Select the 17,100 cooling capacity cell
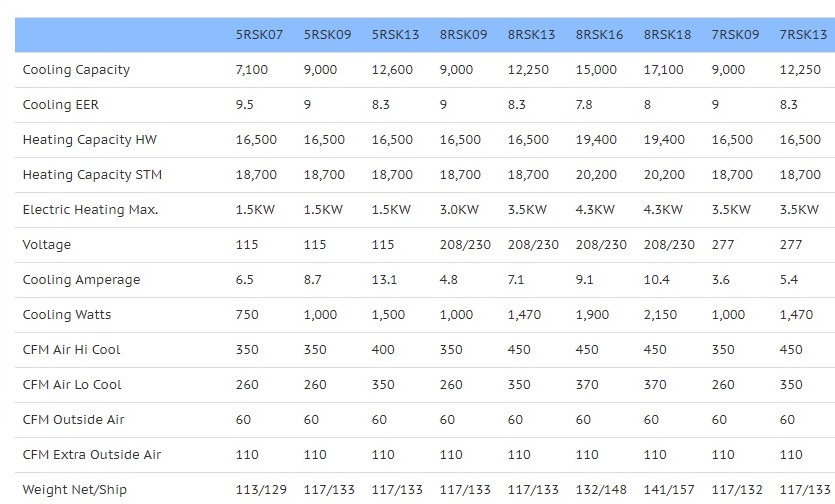The height and width of the screenshot is (504, 835). point(664,70)
